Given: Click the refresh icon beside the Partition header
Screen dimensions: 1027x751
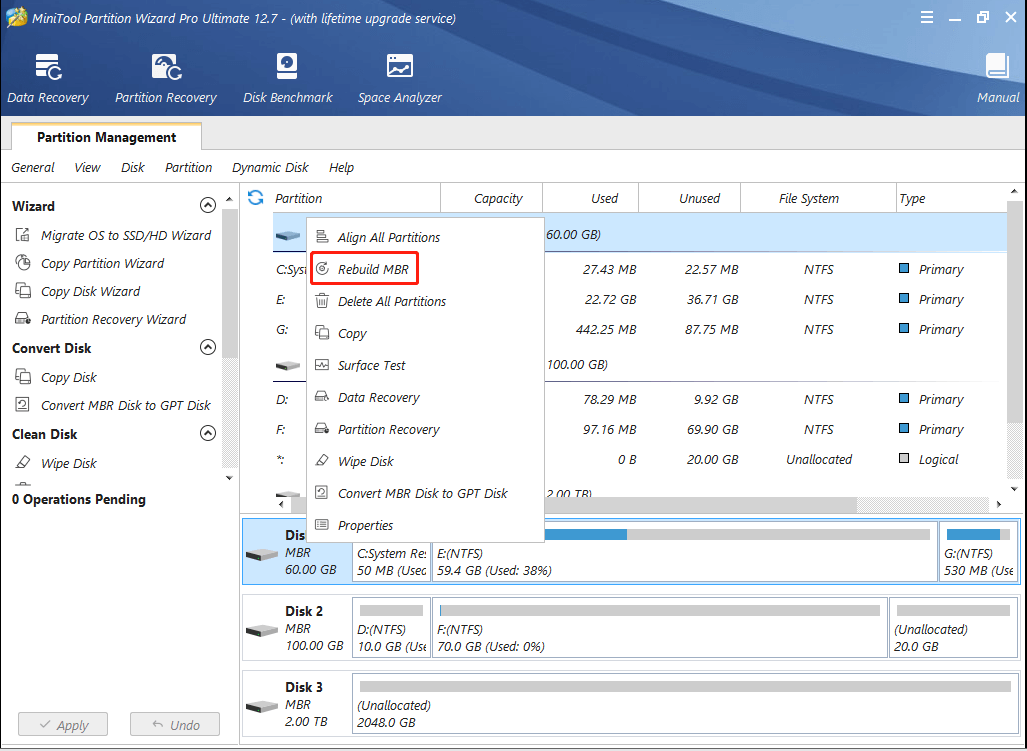Looking at the screenshot, I should coord(256,198).
